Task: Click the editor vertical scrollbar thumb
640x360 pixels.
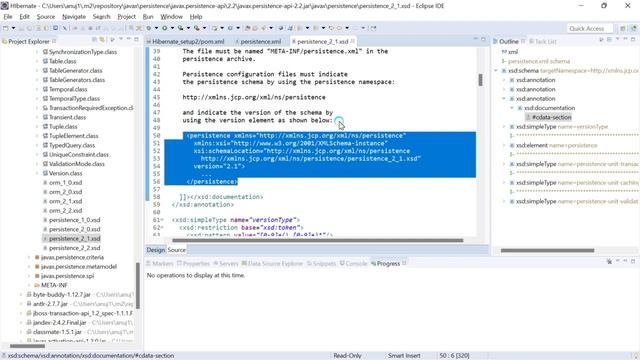Action: (x=480, y=80)
